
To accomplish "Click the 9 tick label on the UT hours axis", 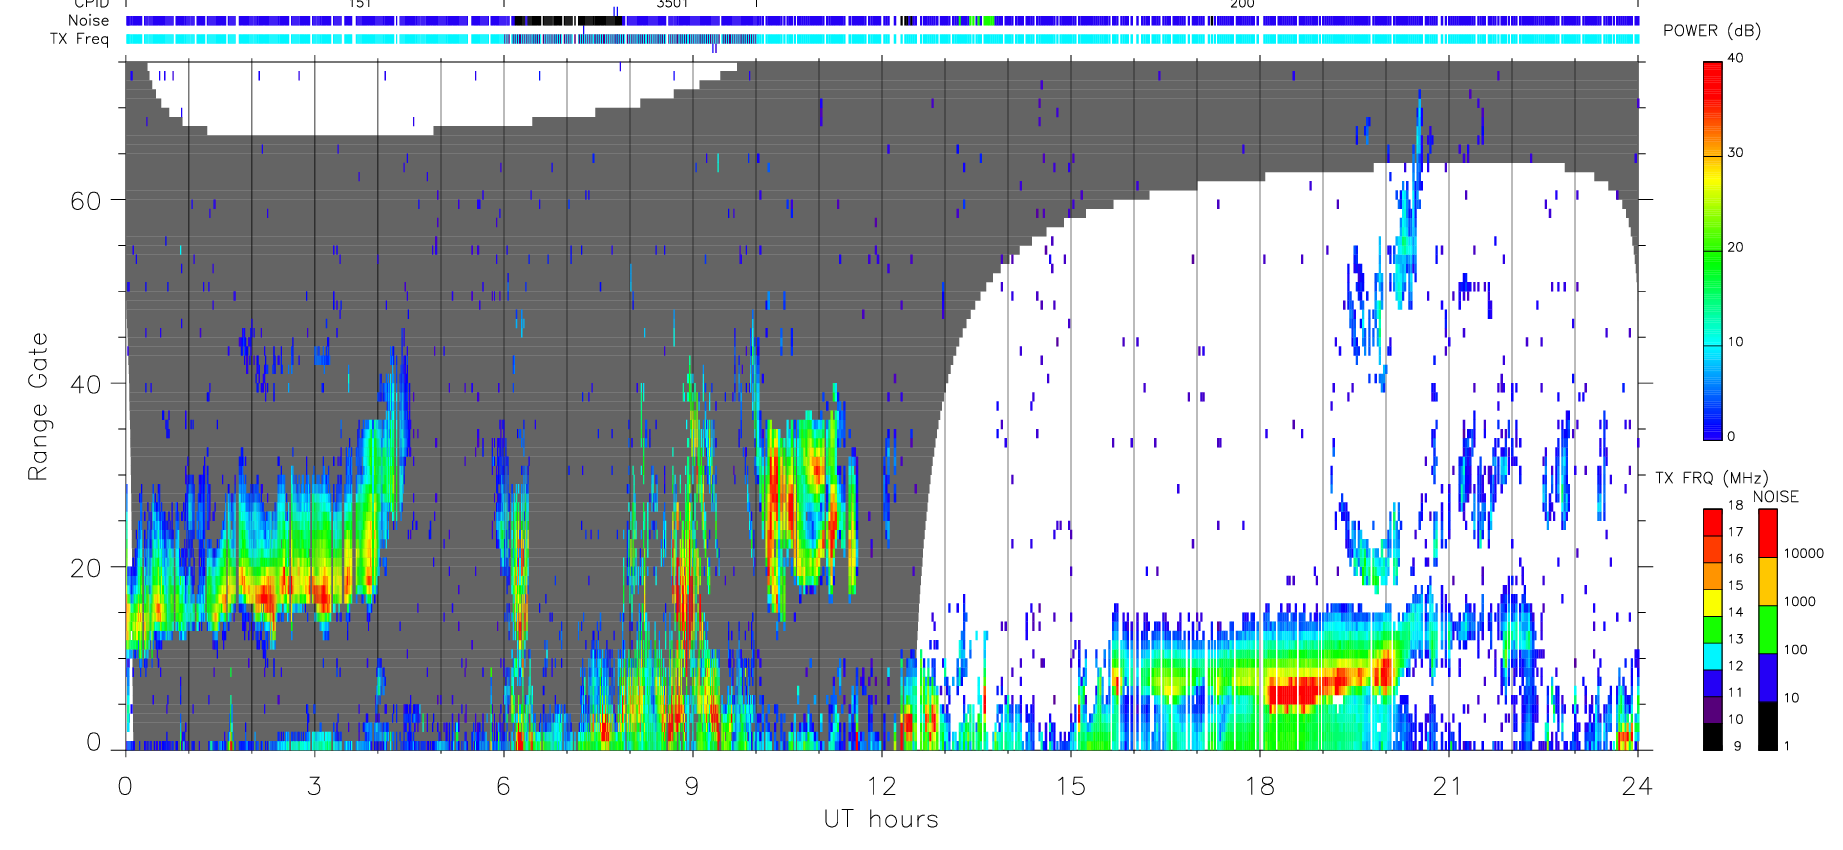I will pyautogui.click(x=692, y=786).
